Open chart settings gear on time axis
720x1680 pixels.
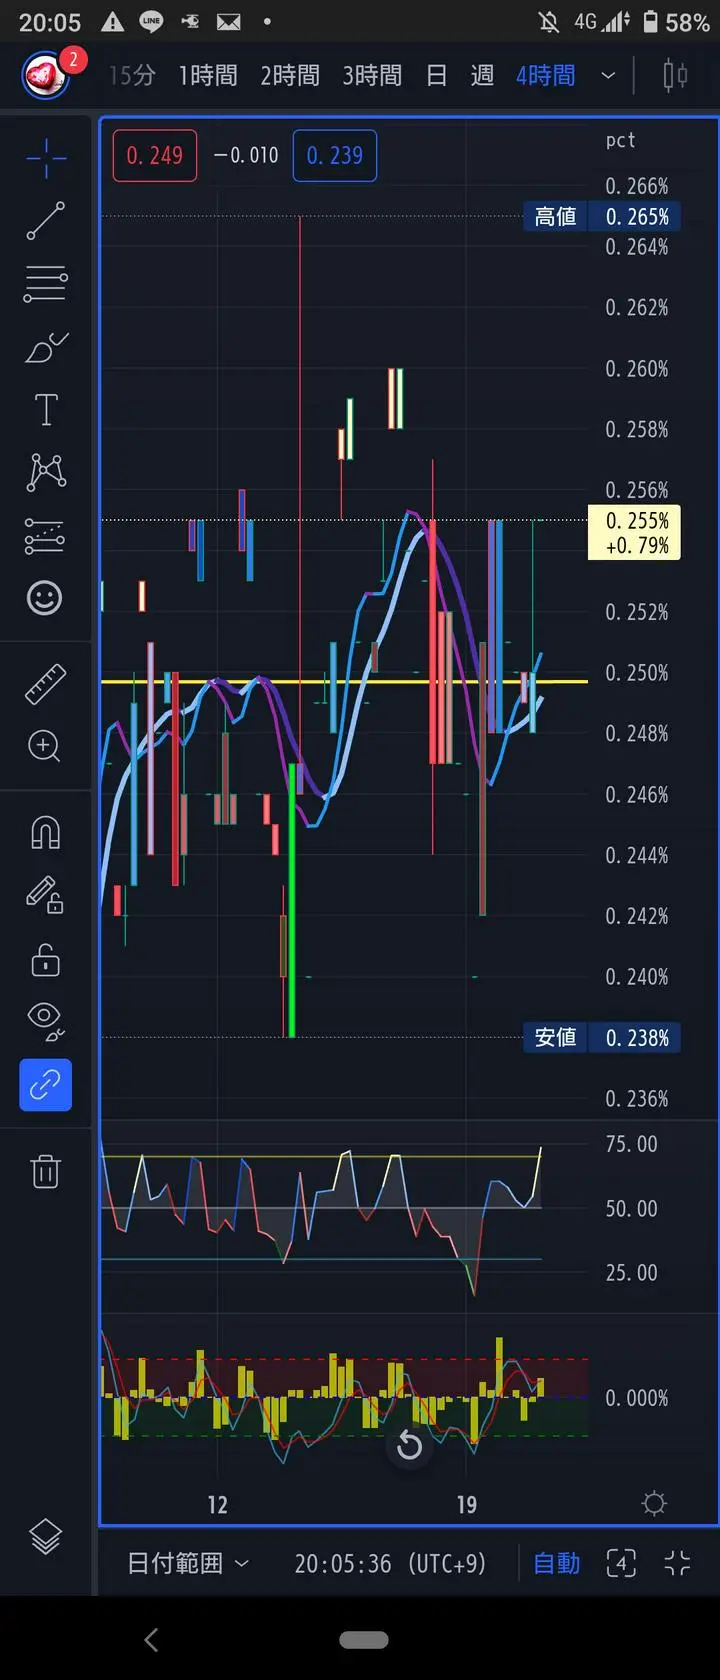coord(654,1503)
